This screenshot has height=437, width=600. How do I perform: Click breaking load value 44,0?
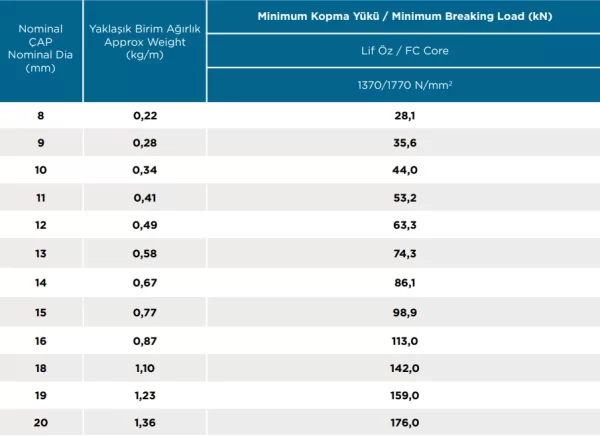[x=405, y=170]
